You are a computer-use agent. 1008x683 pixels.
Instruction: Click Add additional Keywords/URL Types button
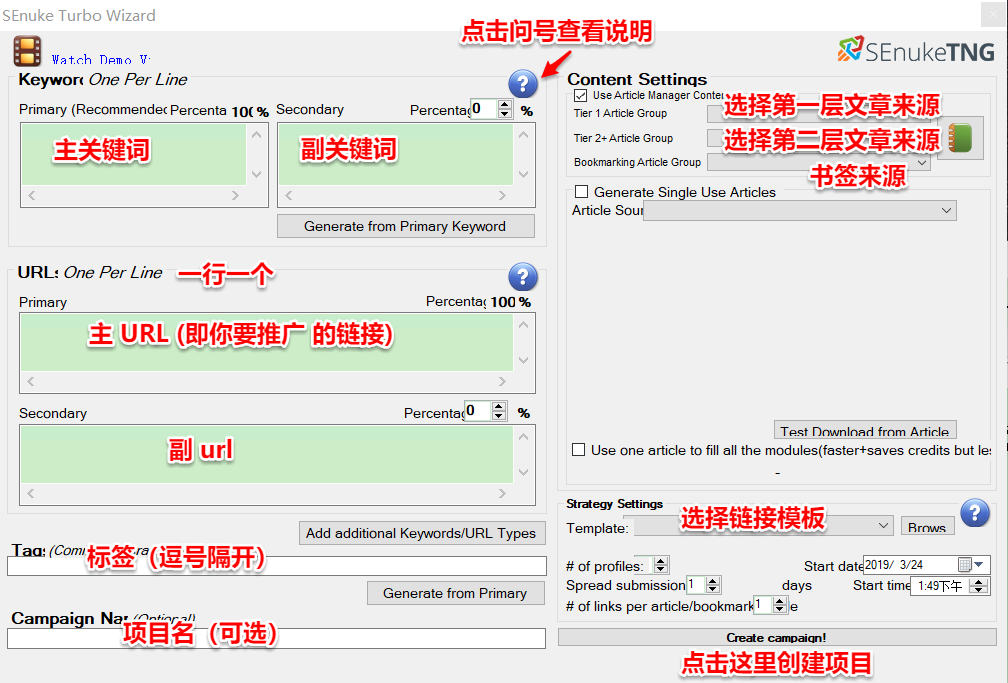pyautogui.click(x=422, y=533)
